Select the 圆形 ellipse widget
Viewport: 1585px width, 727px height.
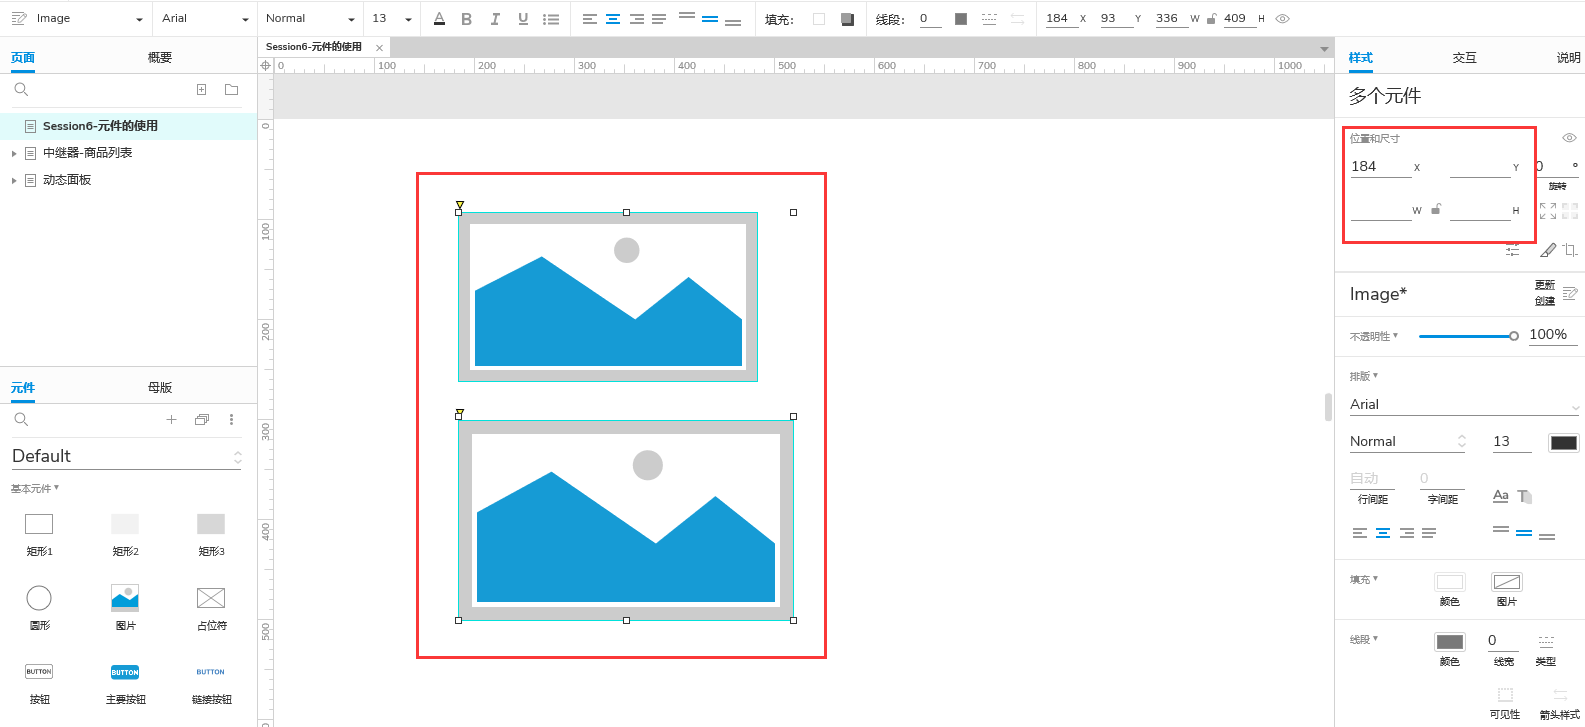coord(39,607)
